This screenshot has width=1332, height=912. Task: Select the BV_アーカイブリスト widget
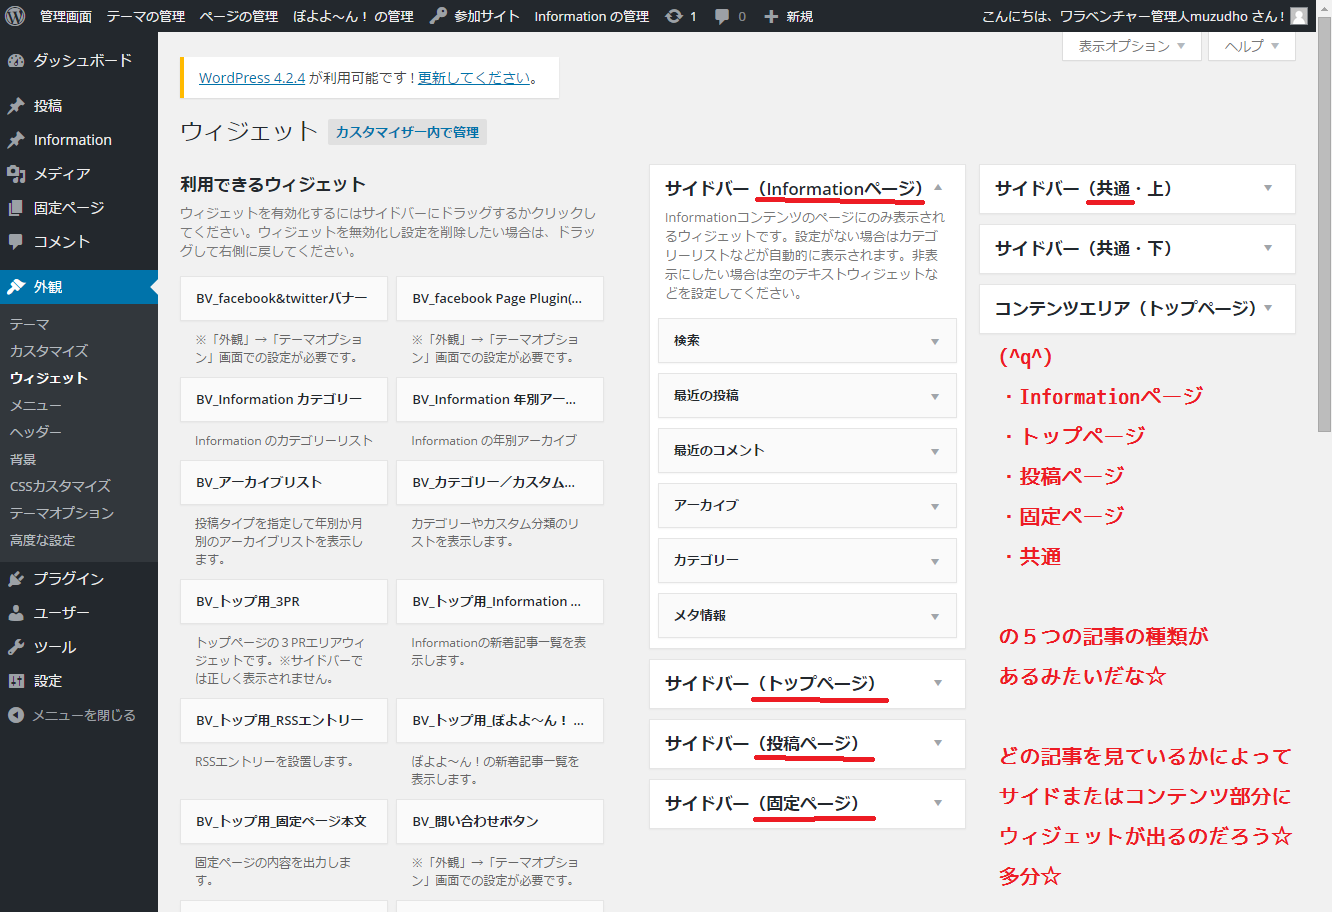coord(284,482)
